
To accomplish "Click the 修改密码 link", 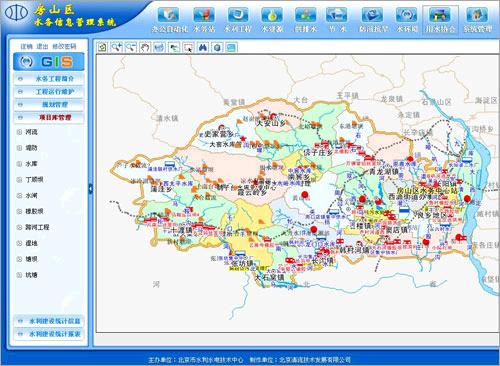I will click(x=64, y=46).
